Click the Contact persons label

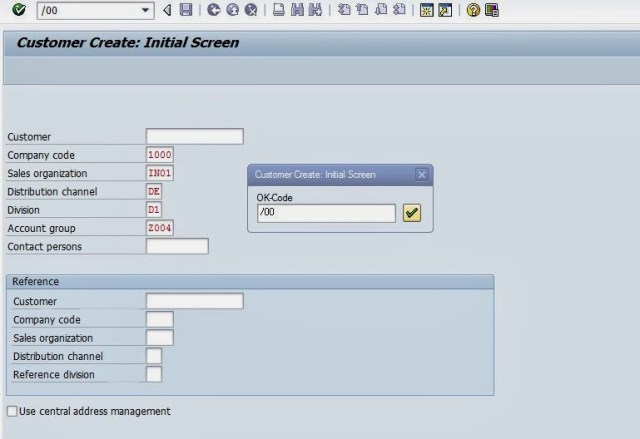[x=44, y=246]
